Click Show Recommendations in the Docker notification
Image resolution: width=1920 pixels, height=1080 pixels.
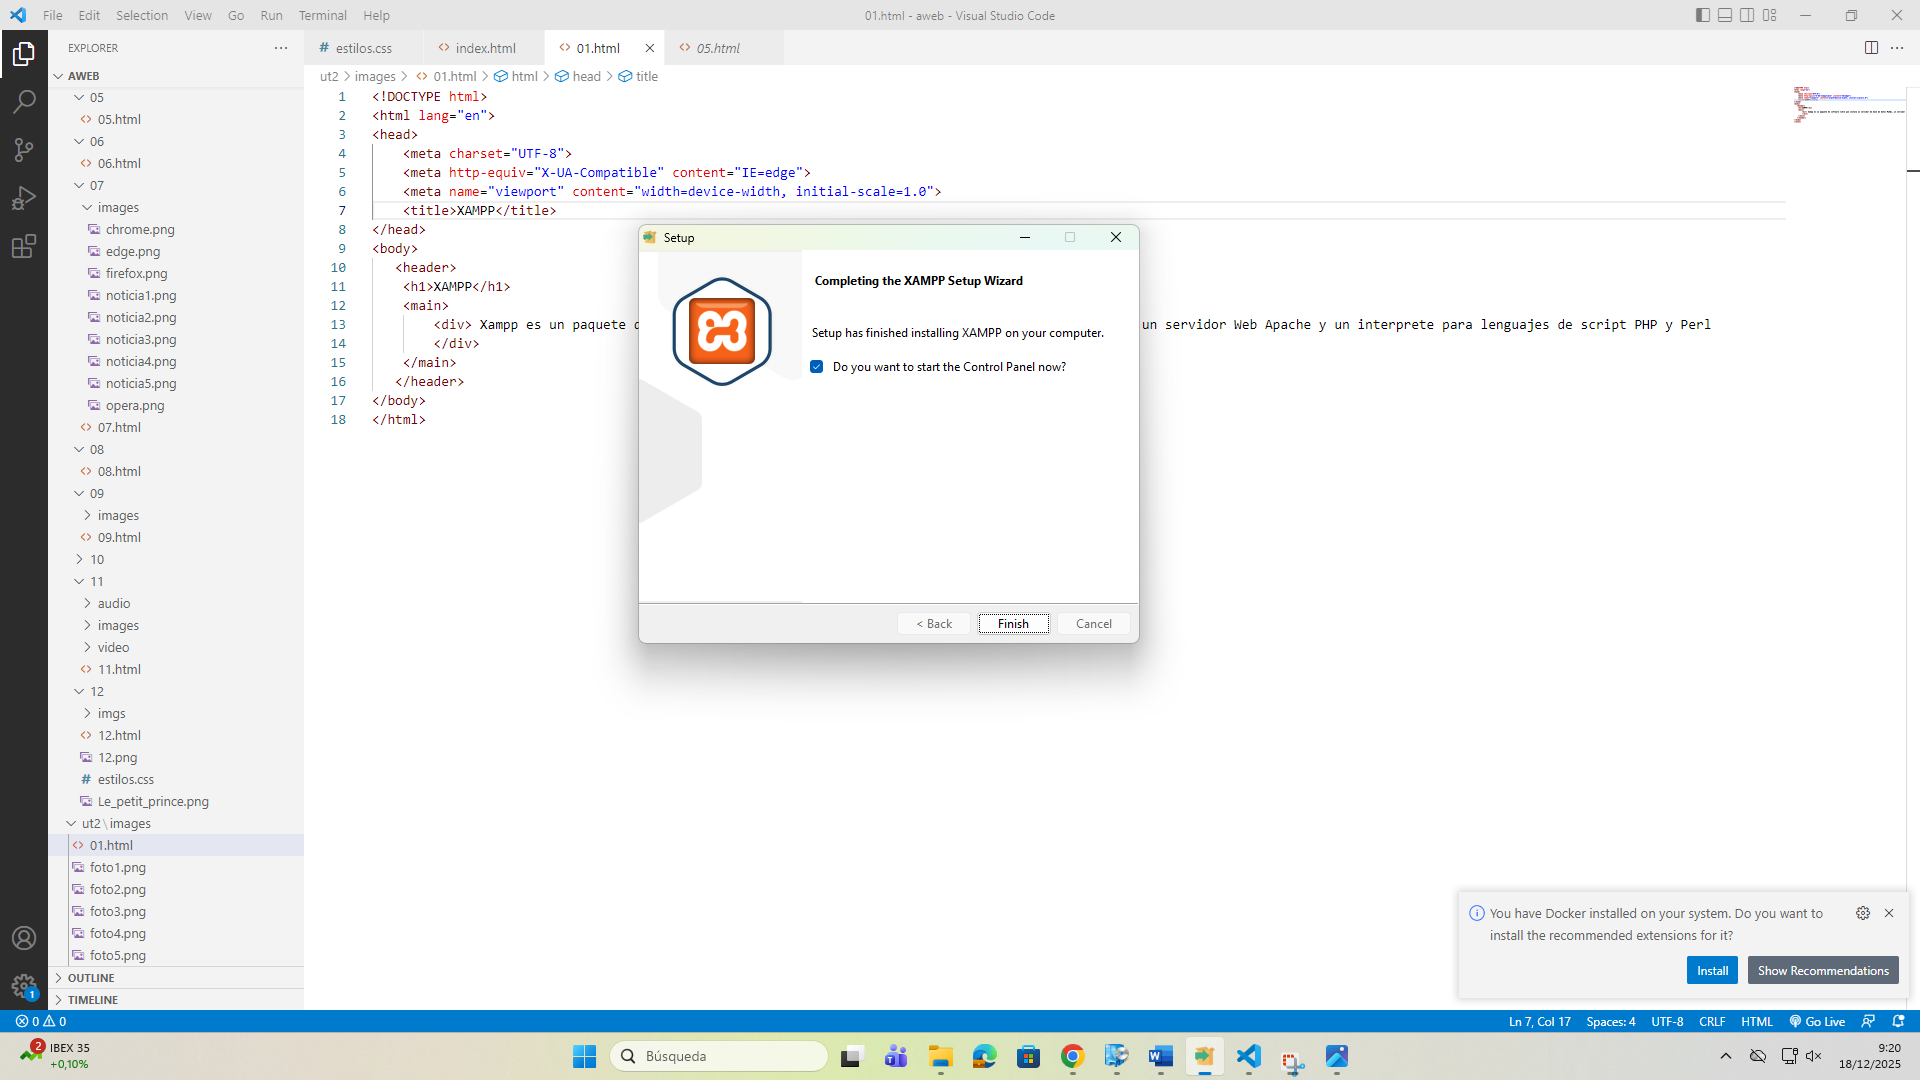pyautogui.click(x=1822, y=970)
